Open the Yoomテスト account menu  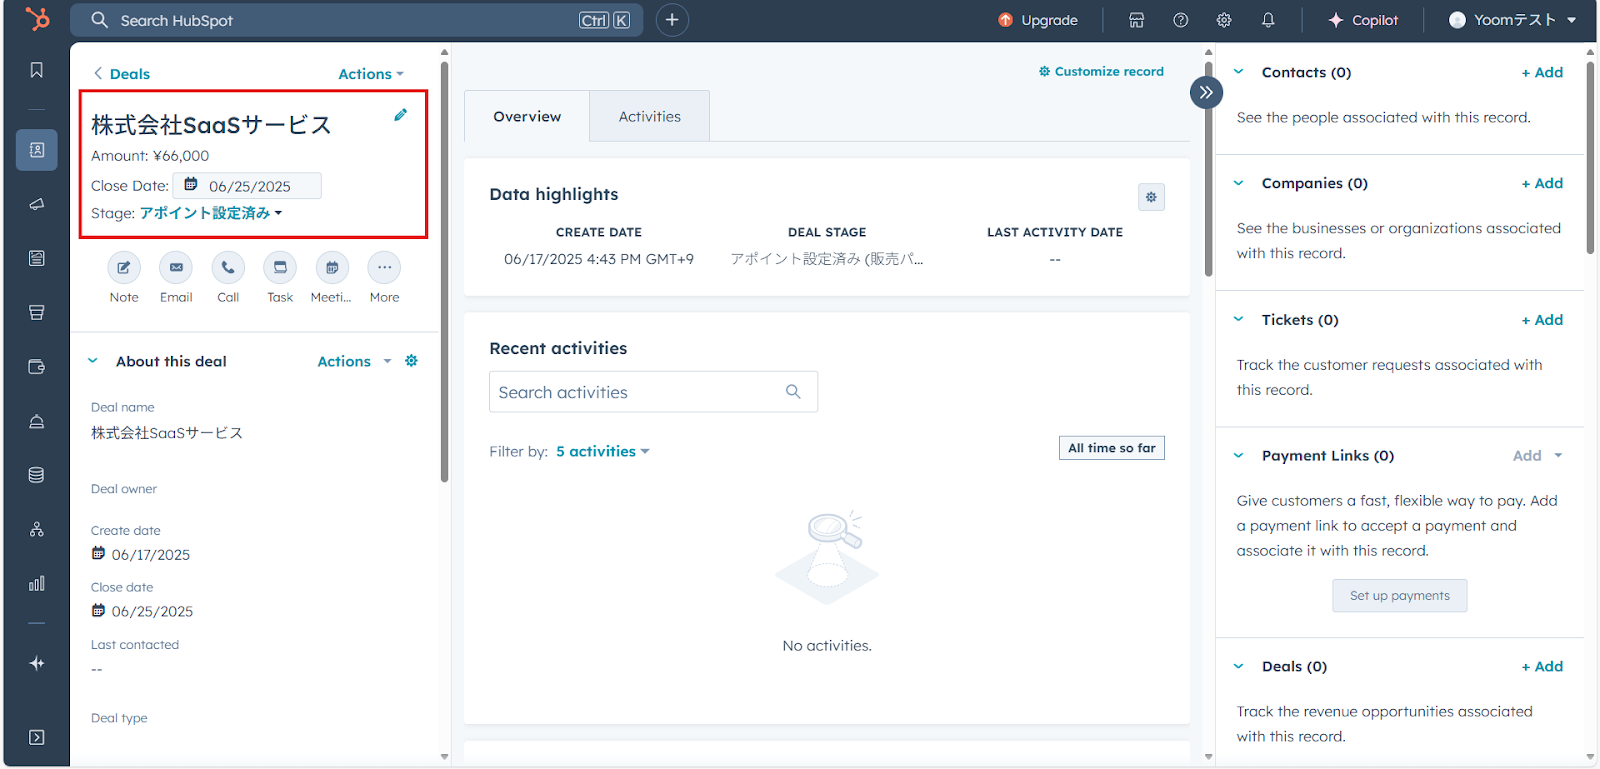[x=1513, y=20]
